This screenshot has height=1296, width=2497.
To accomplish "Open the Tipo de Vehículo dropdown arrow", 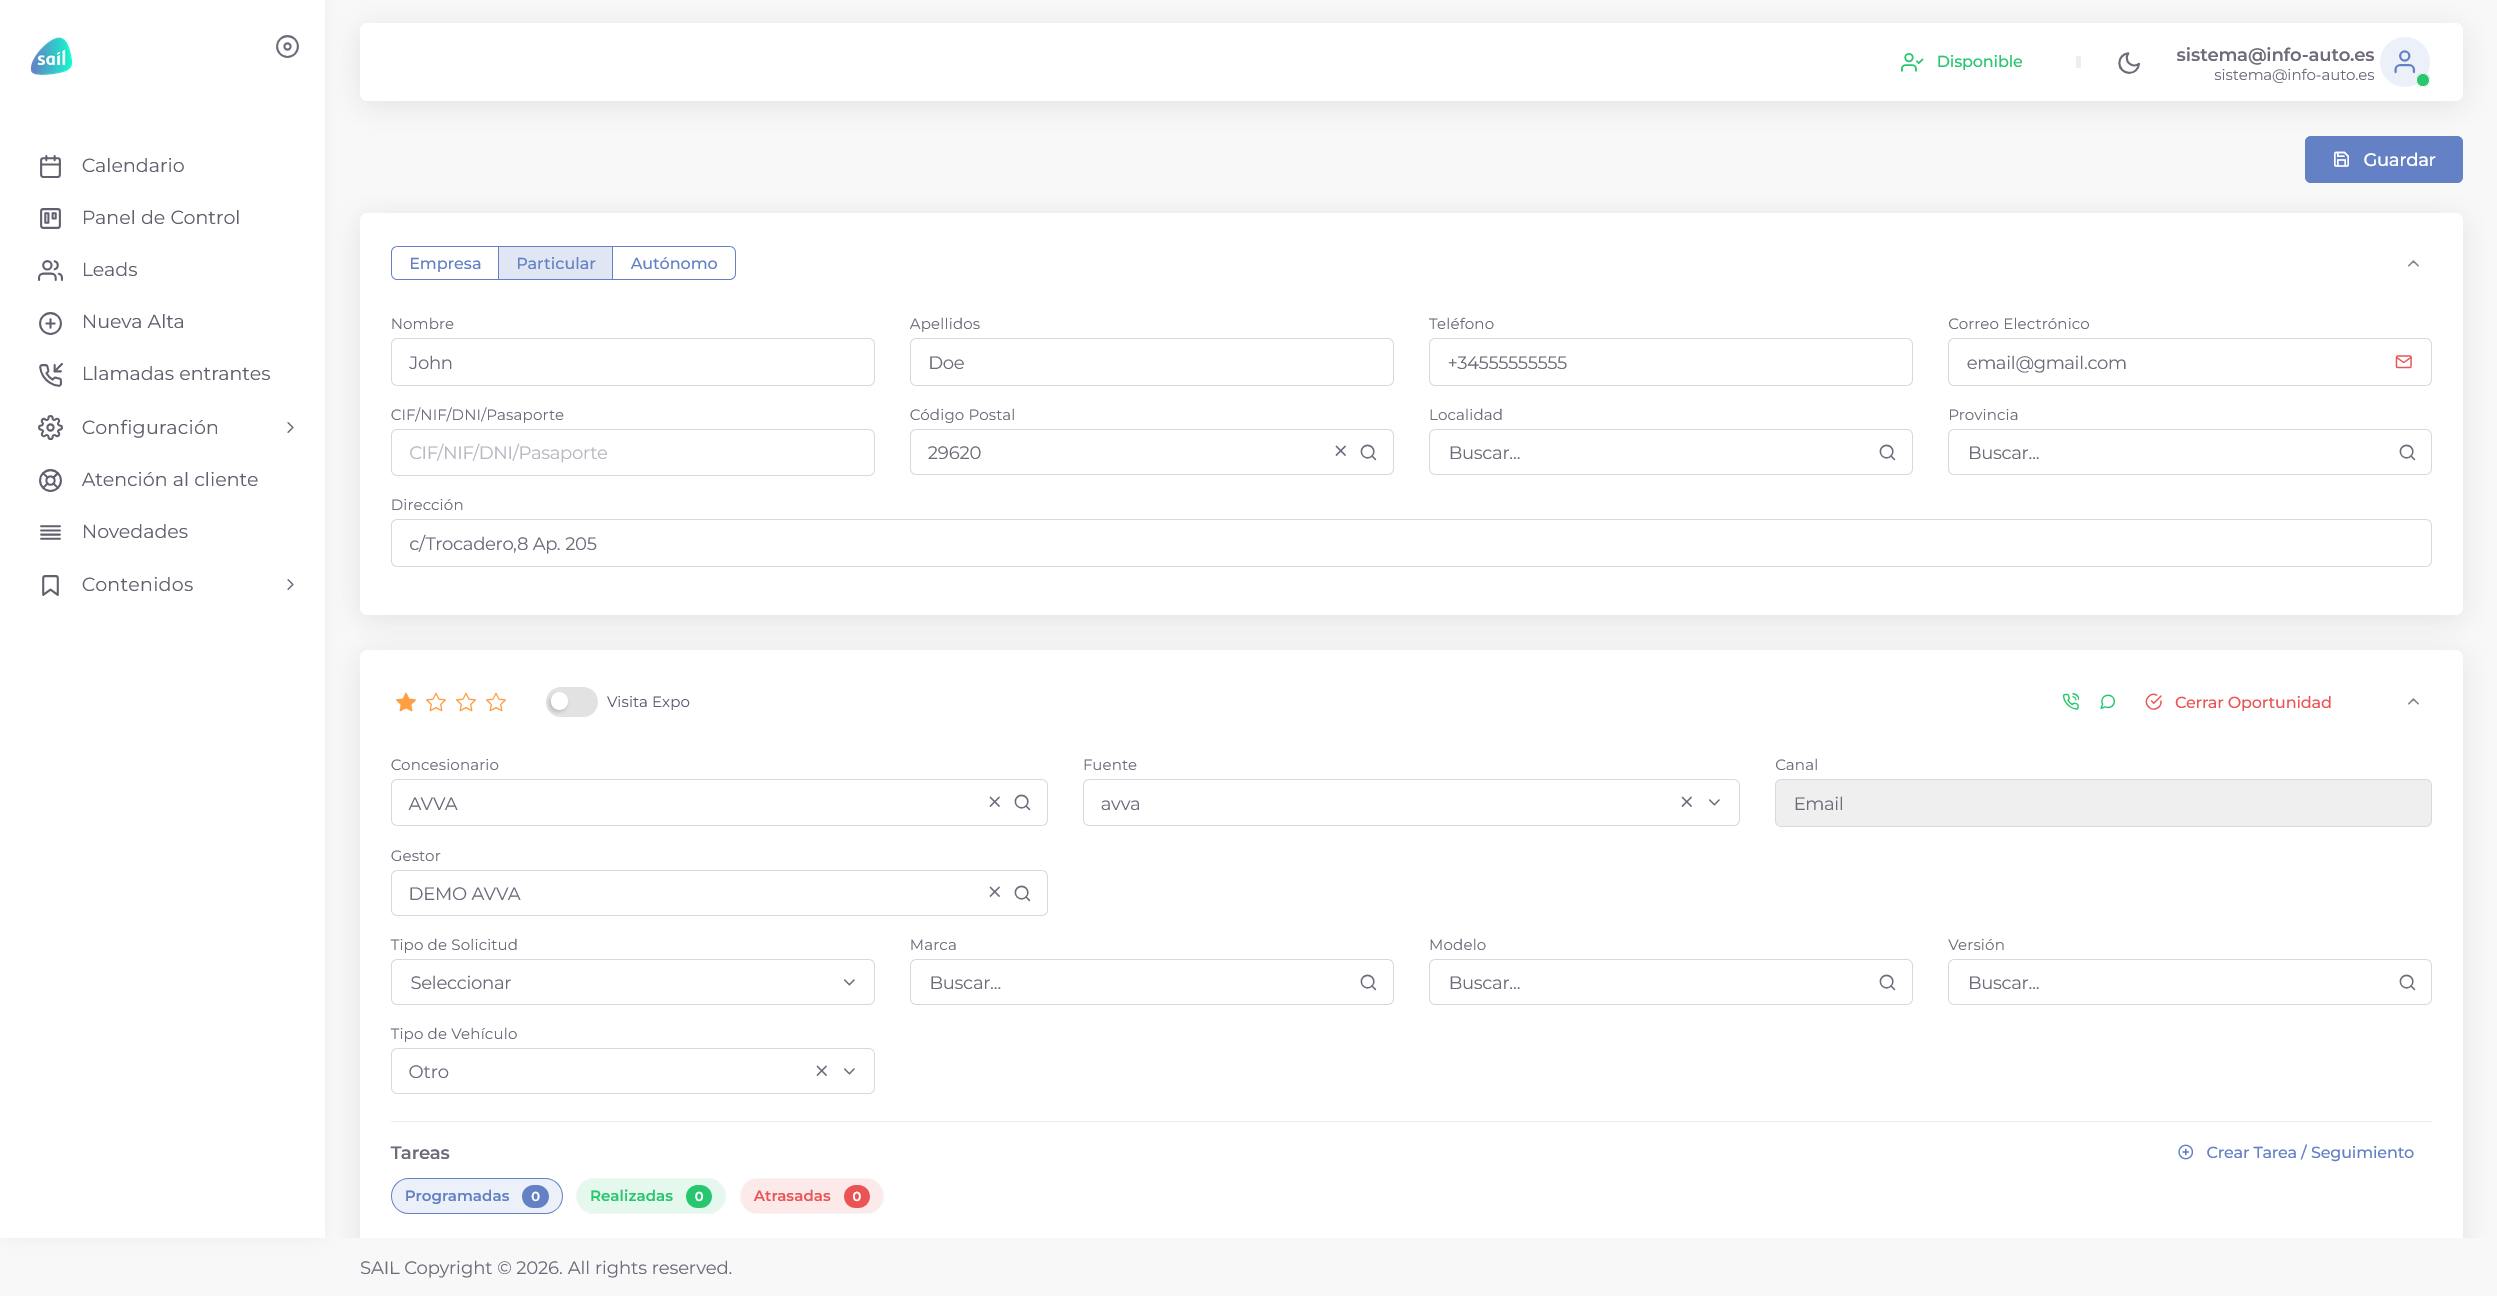I will click(x=849, y=1071).
